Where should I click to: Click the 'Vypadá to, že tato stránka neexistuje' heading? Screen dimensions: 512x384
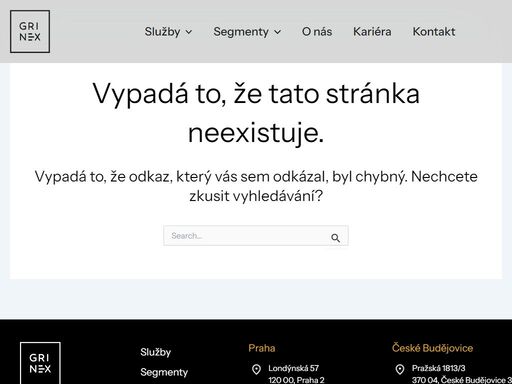point(256,113)
